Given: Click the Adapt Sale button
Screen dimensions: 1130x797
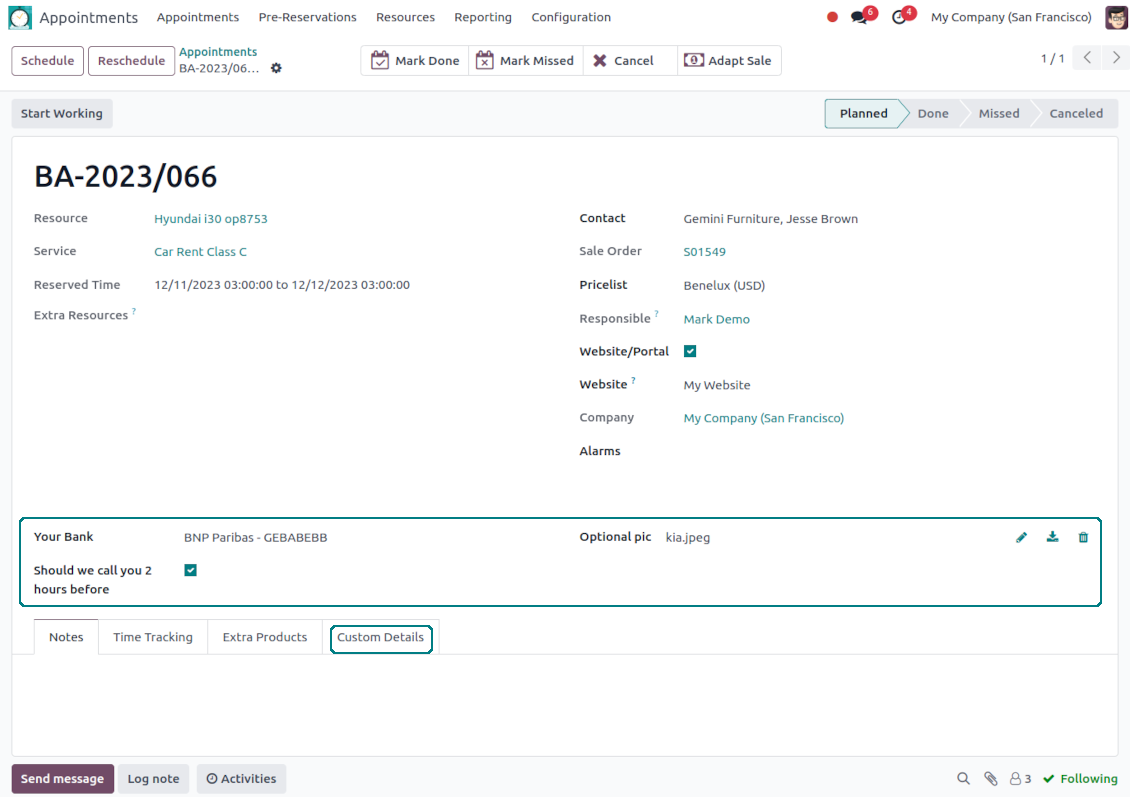Looking at the screenshot, I should coord(729,61).
